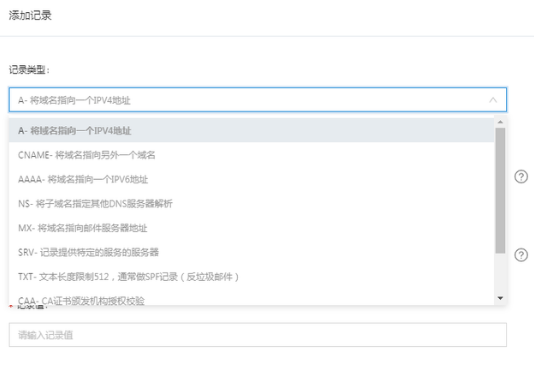Screen dimensions: 534x368
Task: Click the dropdown list scrollbar thumb
Action: (x=500, y=191)
